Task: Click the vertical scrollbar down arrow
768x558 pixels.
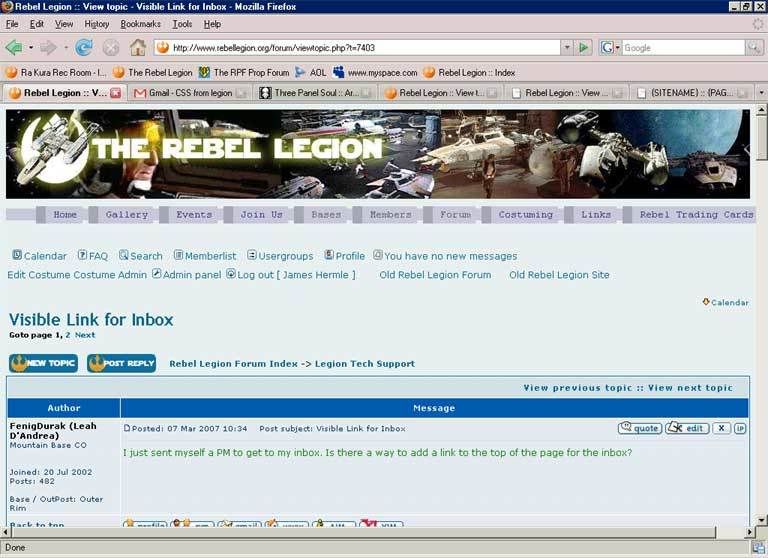Action: [761, 520]
